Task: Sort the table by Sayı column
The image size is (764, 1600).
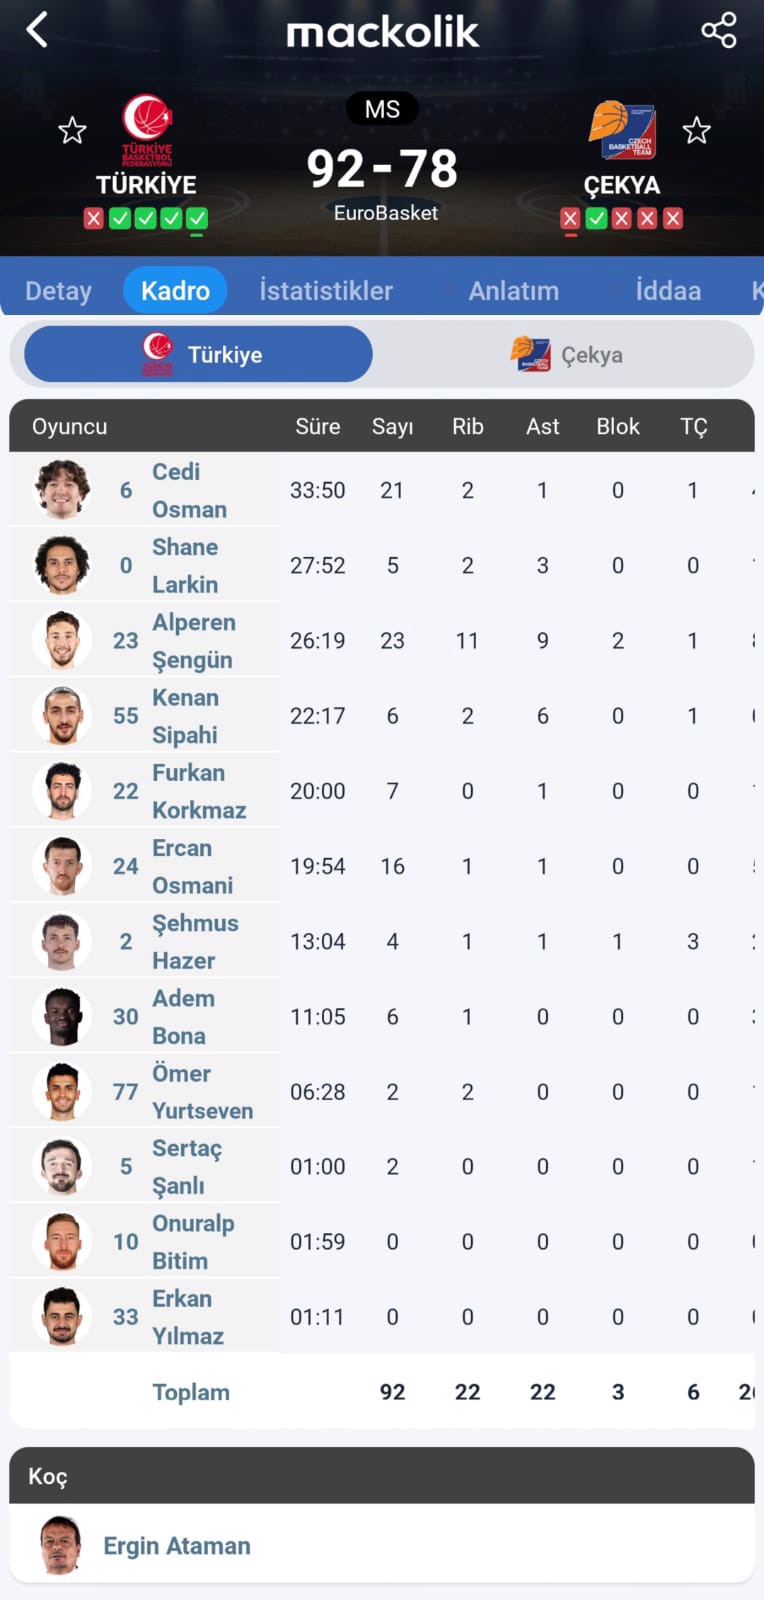Action: click(392, 427)
